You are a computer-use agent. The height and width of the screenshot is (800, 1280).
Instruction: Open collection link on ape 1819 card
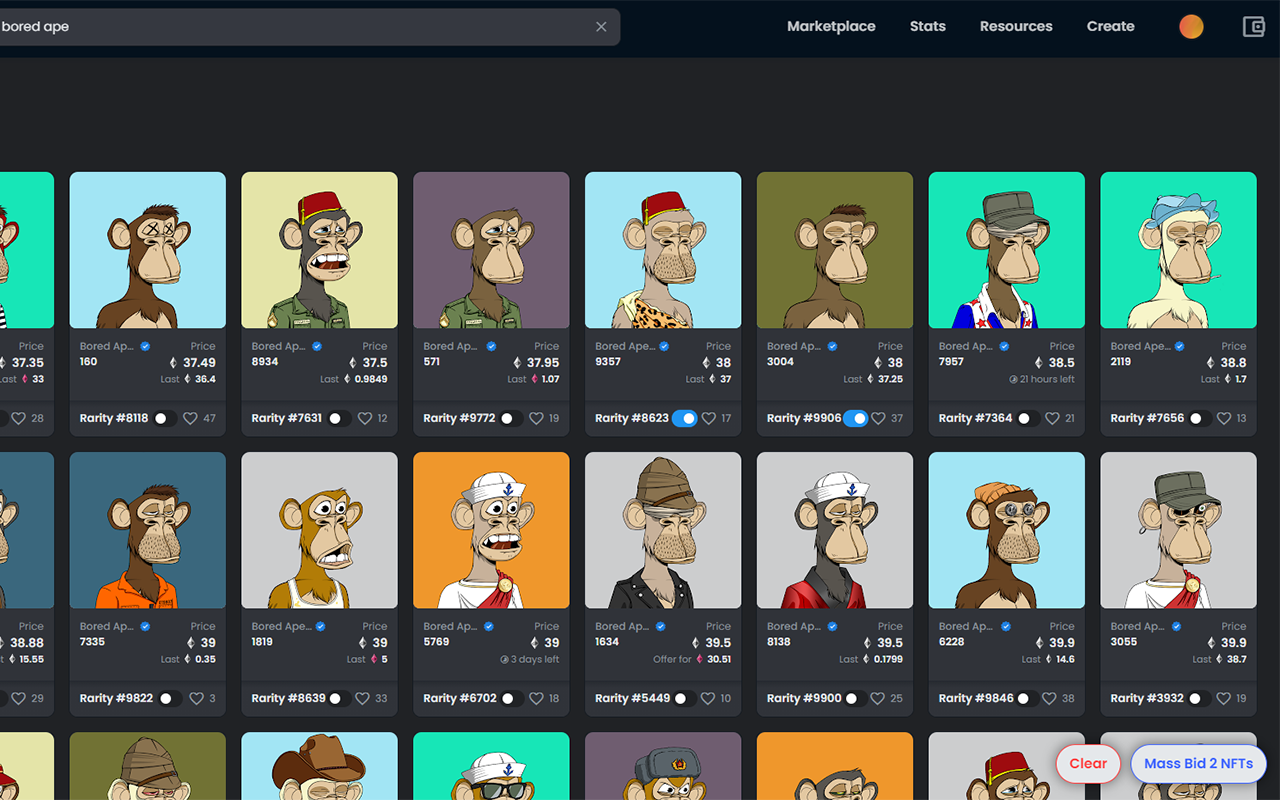(281, 626)
